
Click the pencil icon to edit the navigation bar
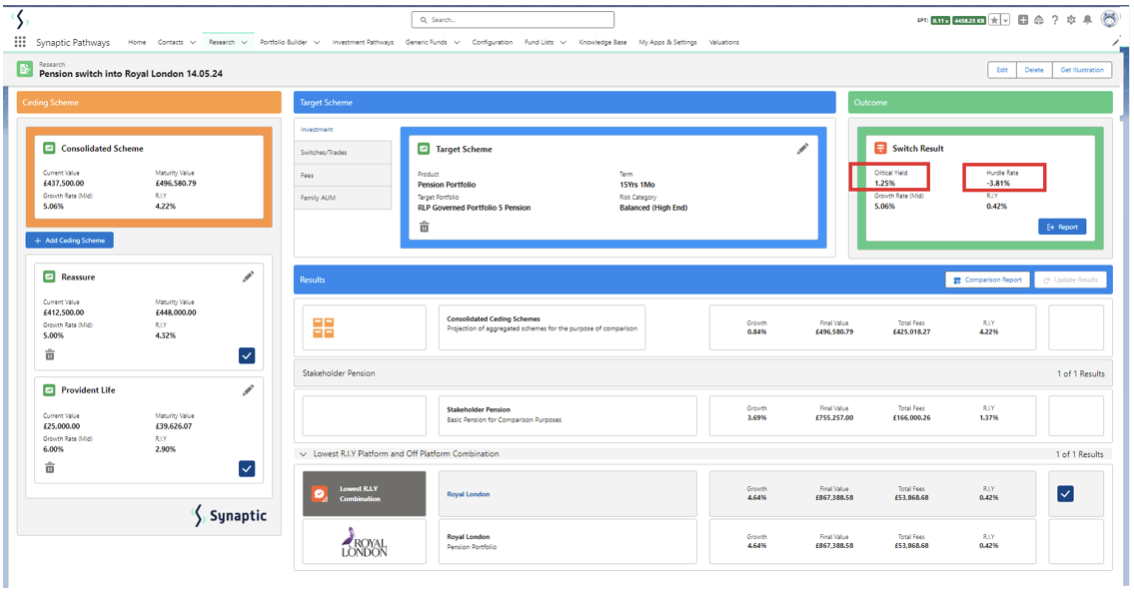pos(1116,42)
